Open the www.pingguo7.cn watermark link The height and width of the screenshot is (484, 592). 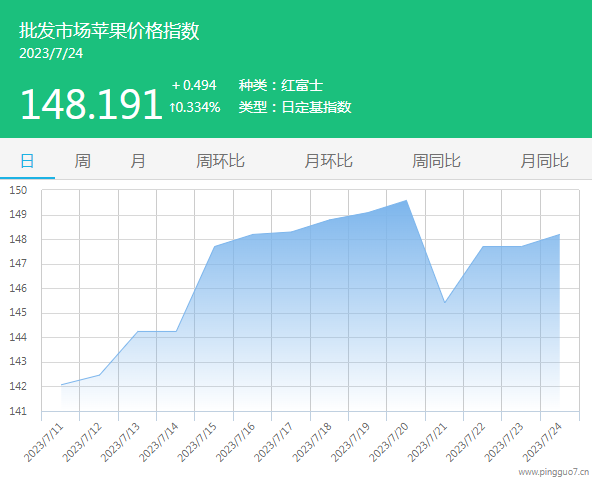tap(553, 472)
